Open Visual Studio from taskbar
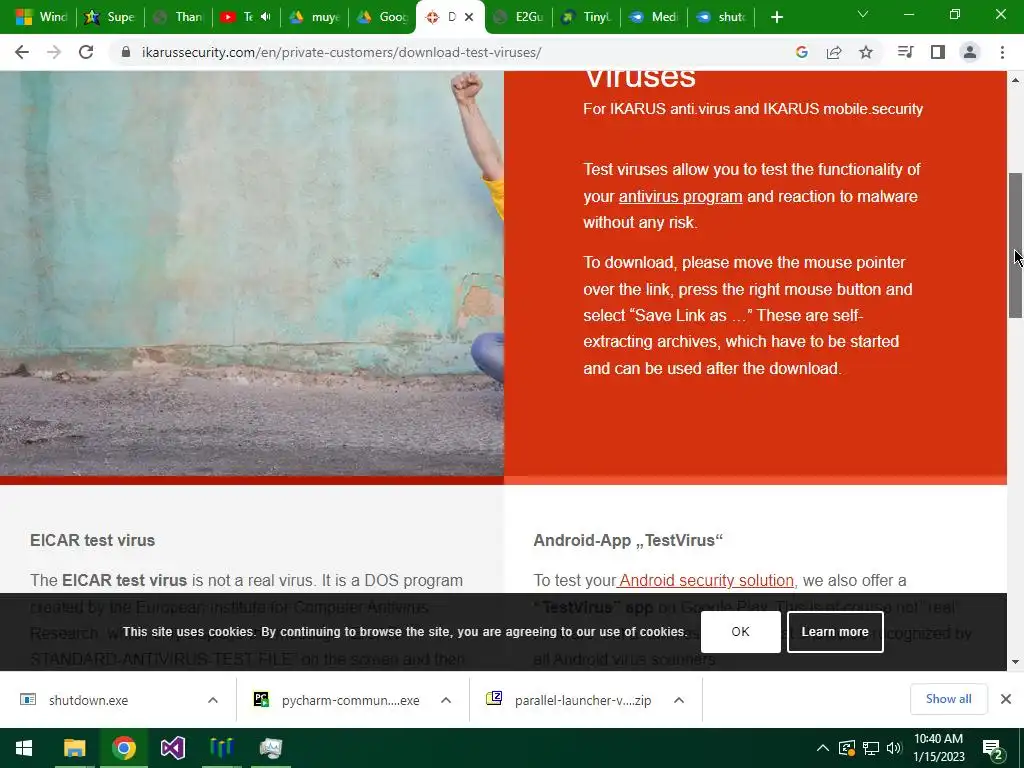1024x768 pixels. pos(172,748)
